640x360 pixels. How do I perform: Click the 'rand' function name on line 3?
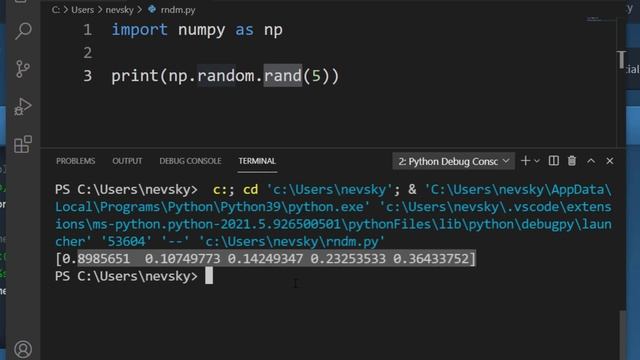[x=282, y=76]
